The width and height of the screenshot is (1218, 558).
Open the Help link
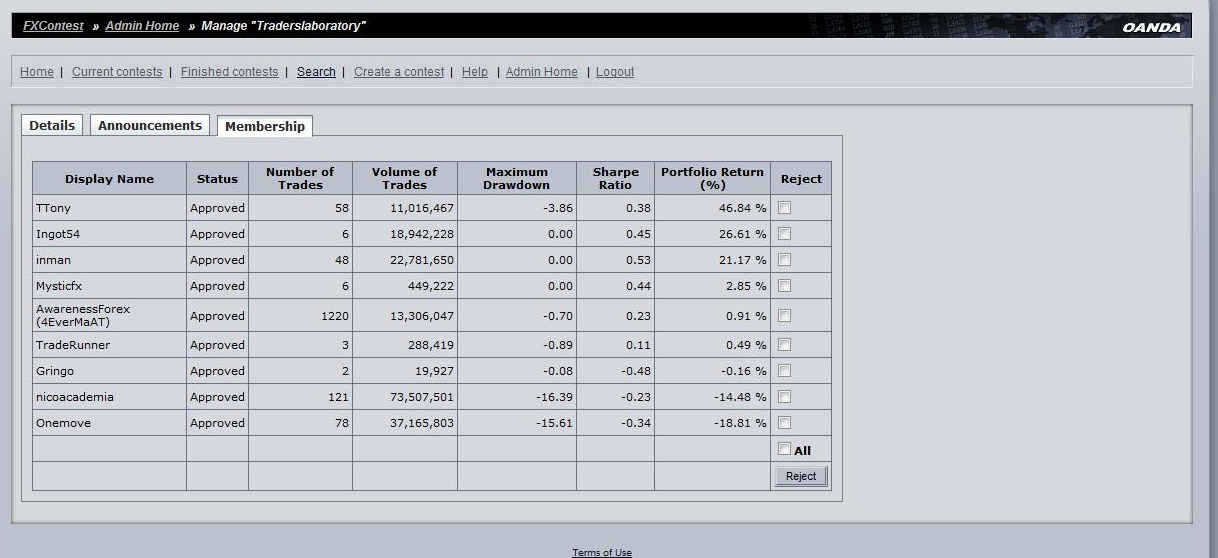(475, 72)
